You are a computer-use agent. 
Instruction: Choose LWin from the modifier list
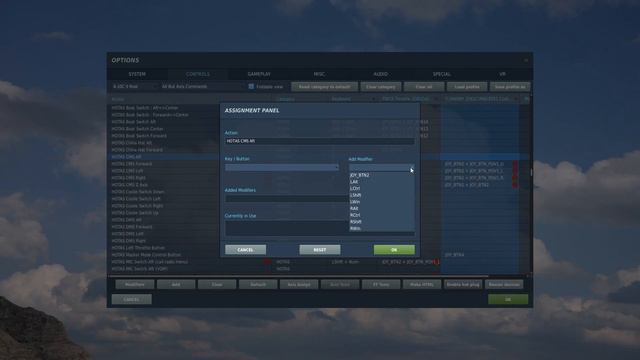point(382,202)
